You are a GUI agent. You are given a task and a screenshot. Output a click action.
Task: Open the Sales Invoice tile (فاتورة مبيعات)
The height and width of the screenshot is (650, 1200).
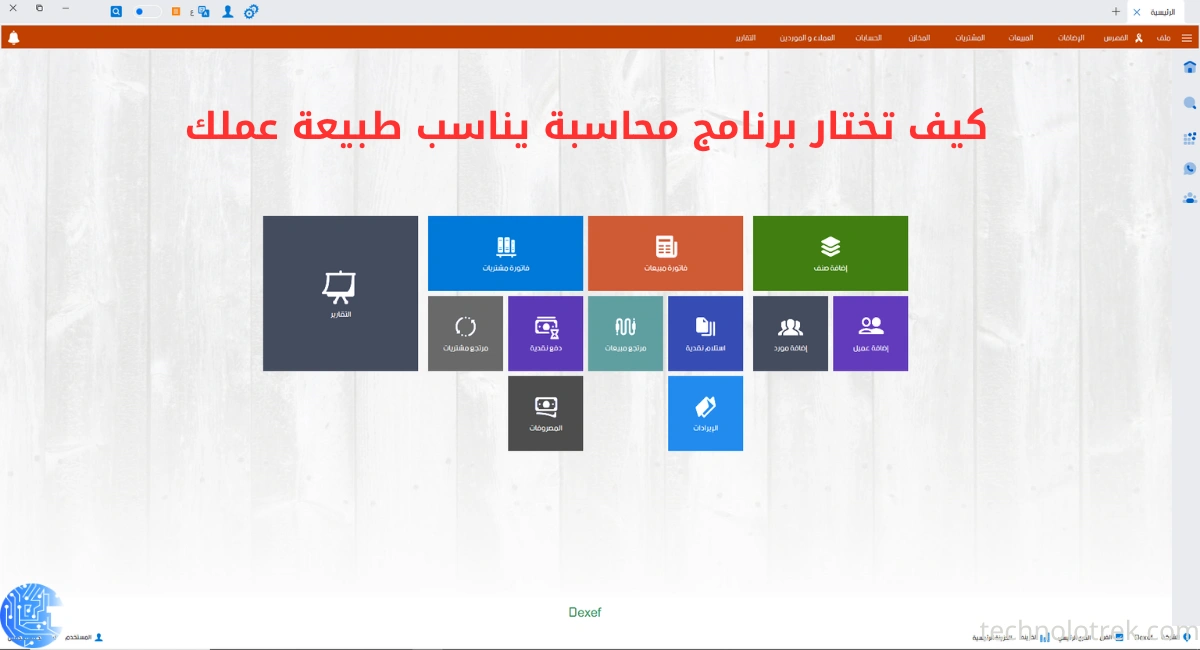[x=665, y=253]
